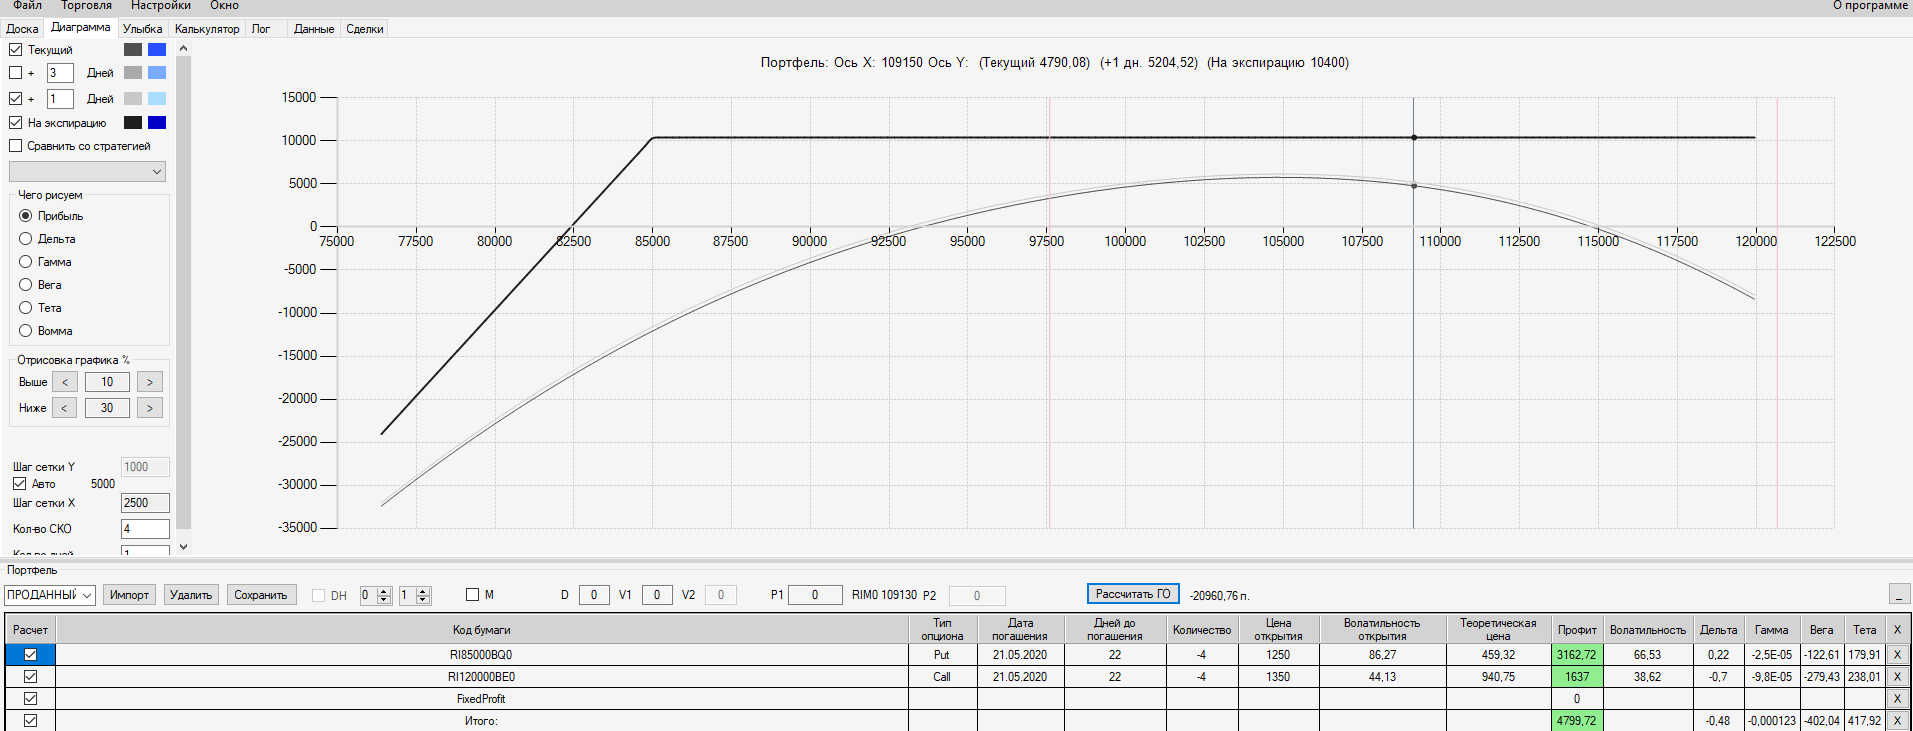Click the first DH spinner showing 0
Viewport: 1913px width, 731px height.
coord(375,595)
